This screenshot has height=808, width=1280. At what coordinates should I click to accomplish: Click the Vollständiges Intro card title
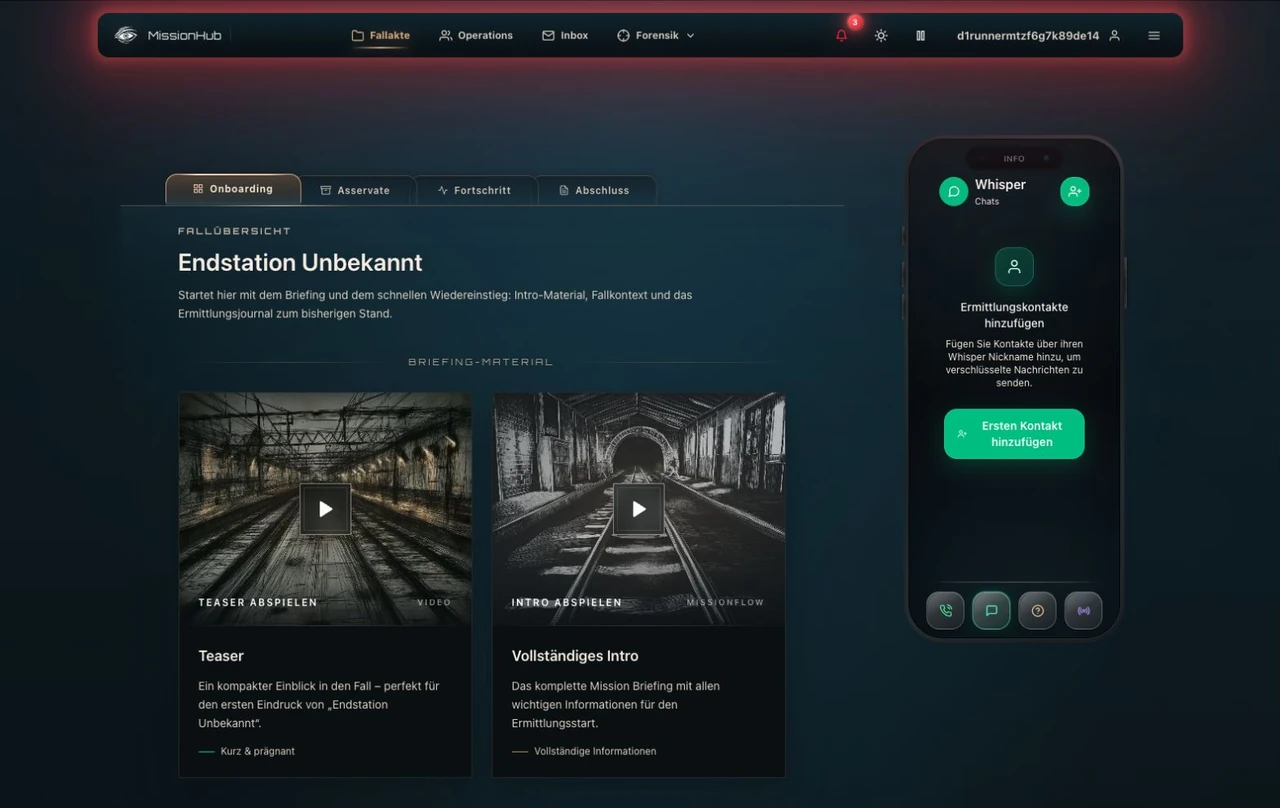(575, 656)
